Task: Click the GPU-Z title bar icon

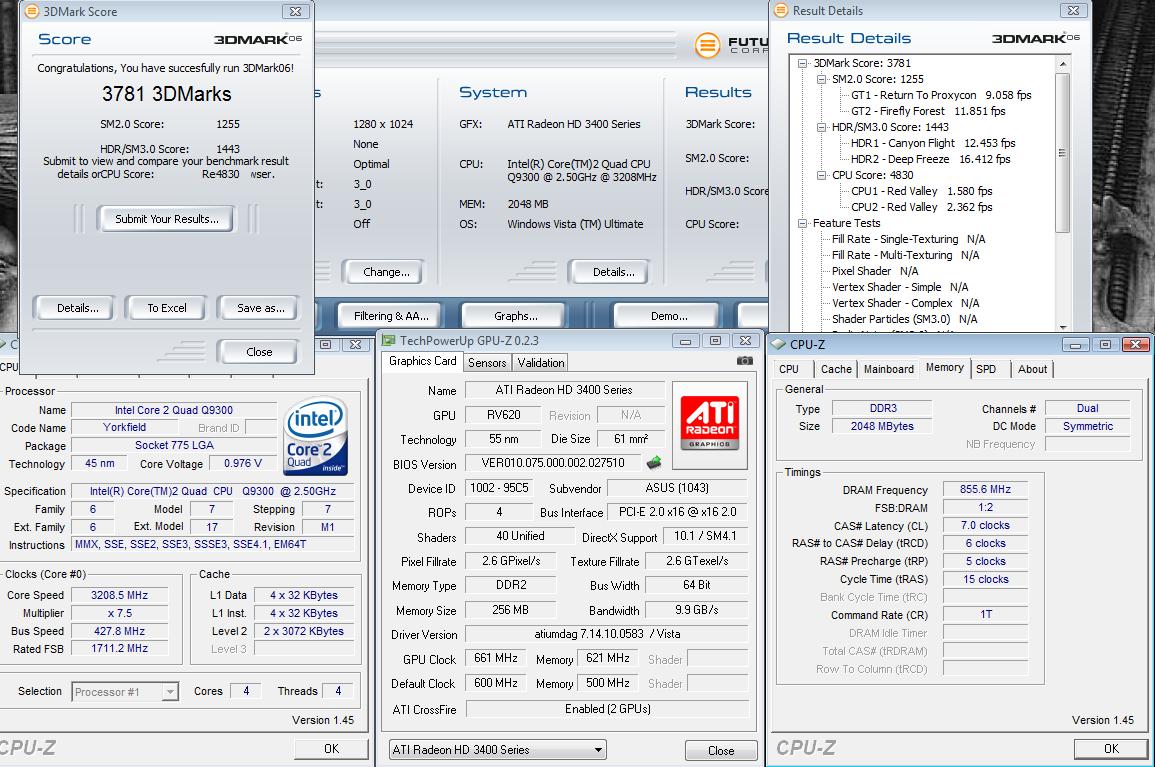Action: pos(389,340)
